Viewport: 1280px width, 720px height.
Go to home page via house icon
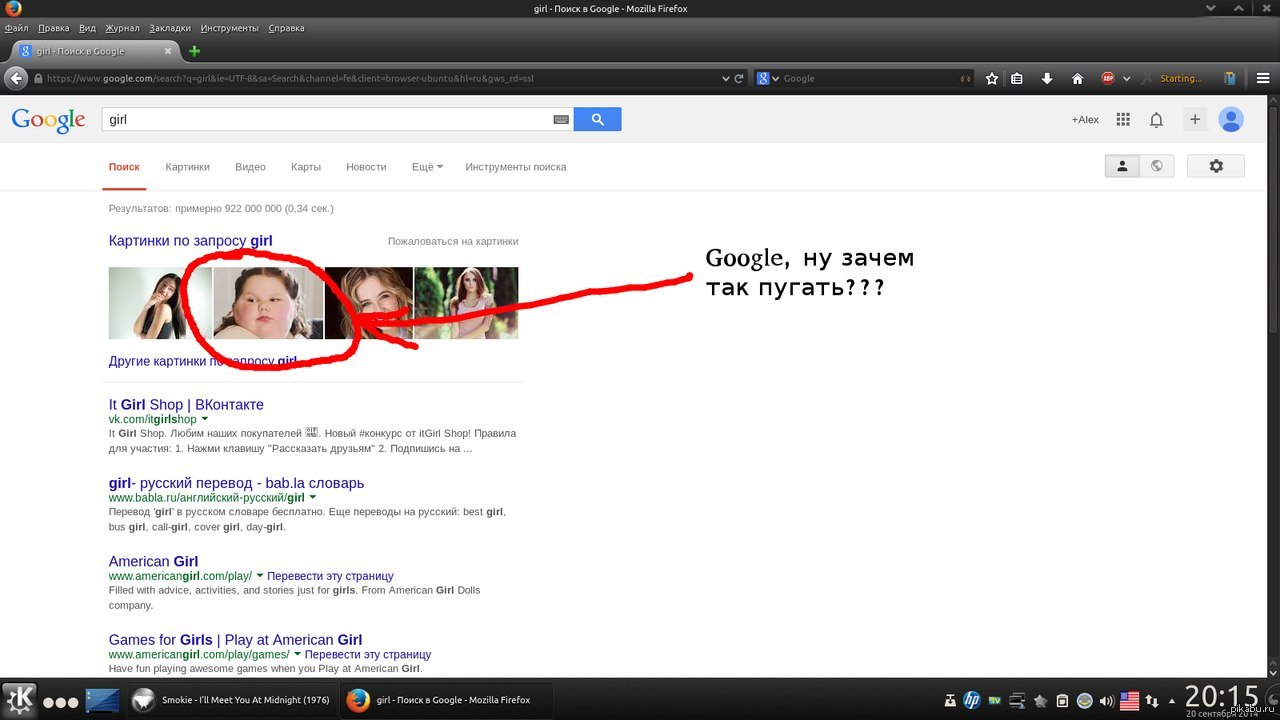pos(1077,79)
